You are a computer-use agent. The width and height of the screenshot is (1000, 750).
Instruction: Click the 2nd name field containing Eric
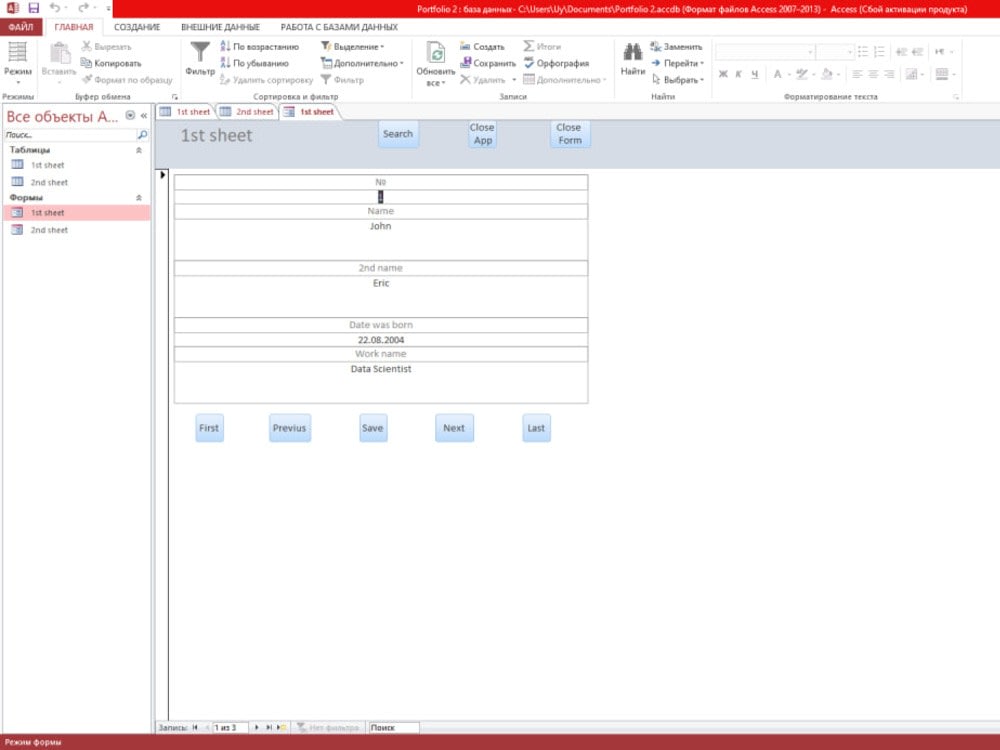381,296
